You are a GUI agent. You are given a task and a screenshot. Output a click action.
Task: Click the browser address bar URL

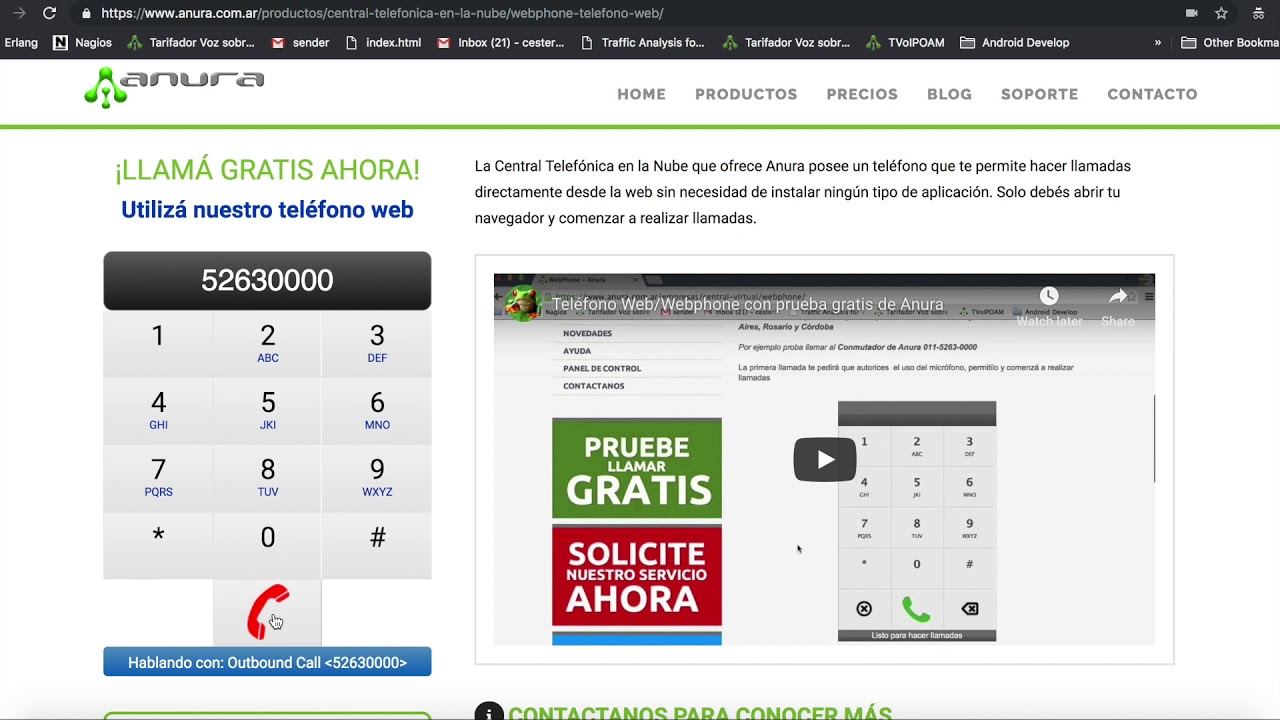click(x=382, y=14)
